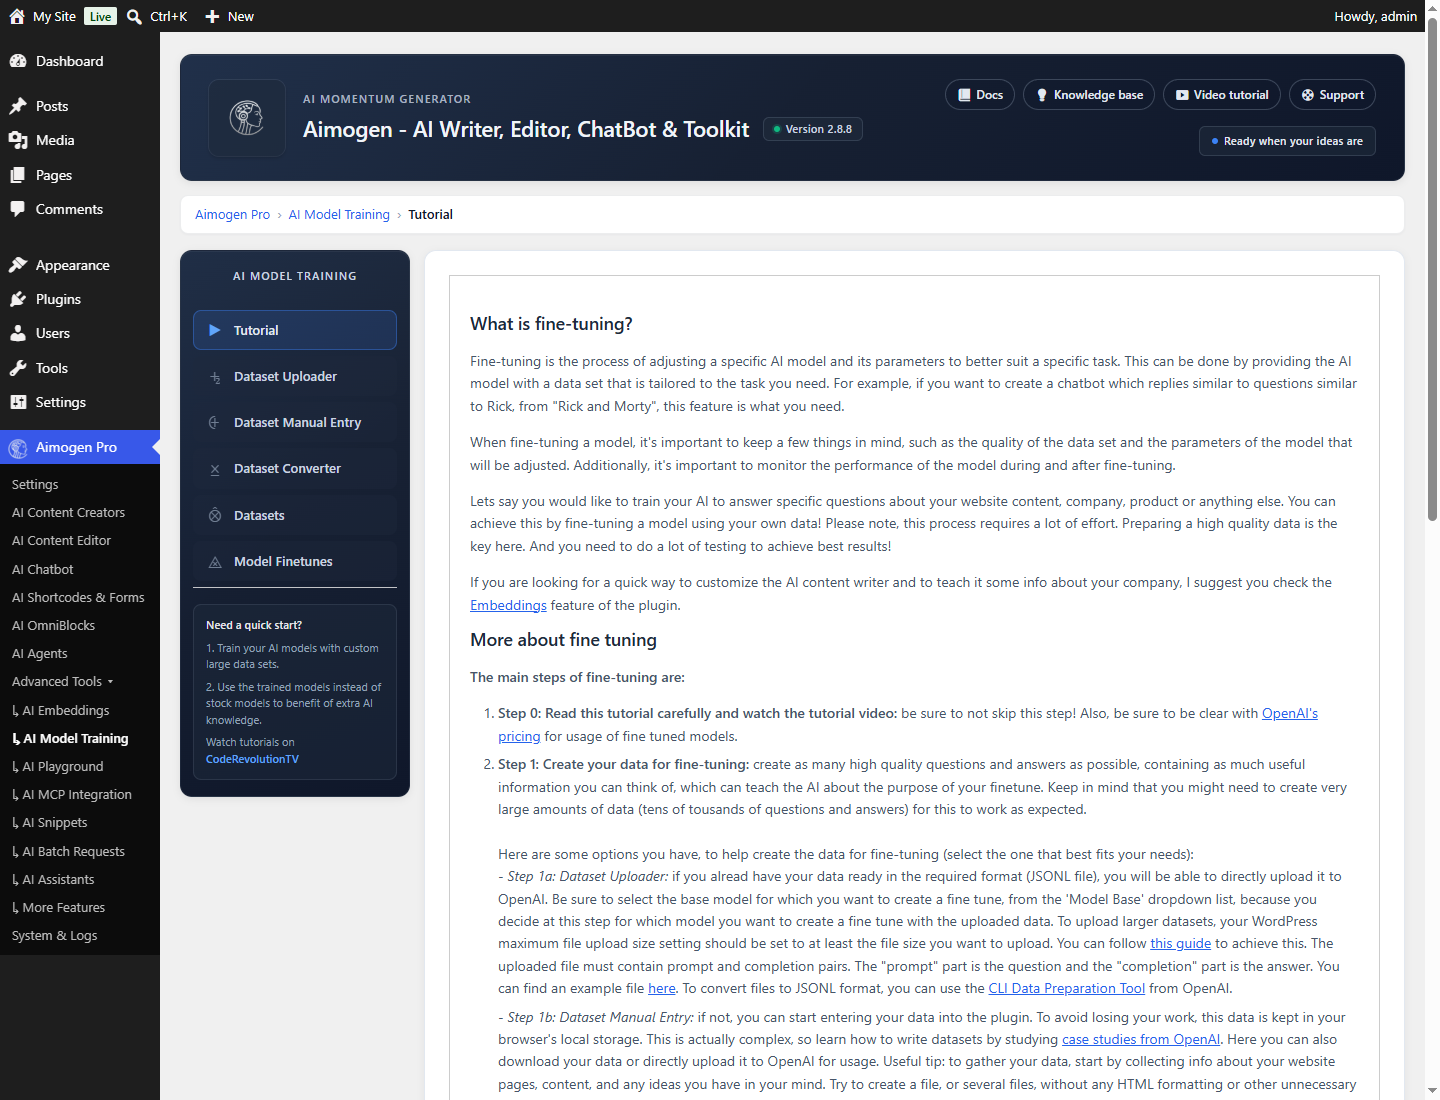The image size is (1440, 1100).
Task: Open the example file 'here' link
Action: click(x=662, y=988)
